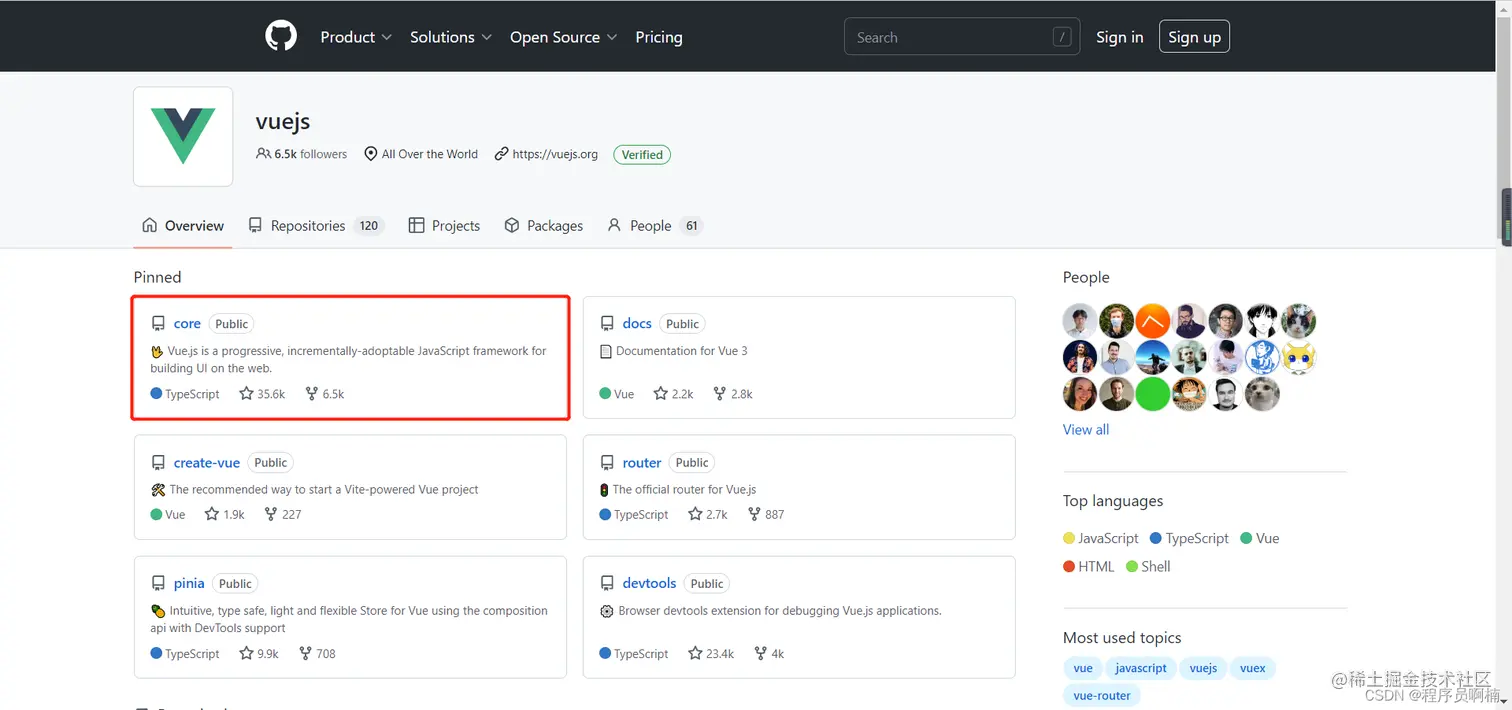This screenshot has width=1512, height=710.
Task: Click the pinia star count 9.9k
Action: pyautogui.click(x=259, y=654)
